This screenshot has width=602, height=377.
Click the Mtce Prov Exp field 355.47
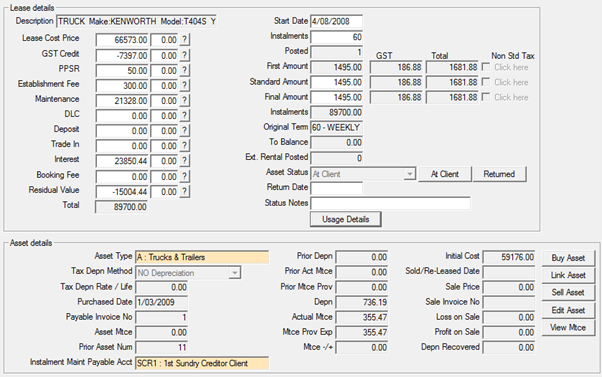pyautogui.click(x=362, y=332)
